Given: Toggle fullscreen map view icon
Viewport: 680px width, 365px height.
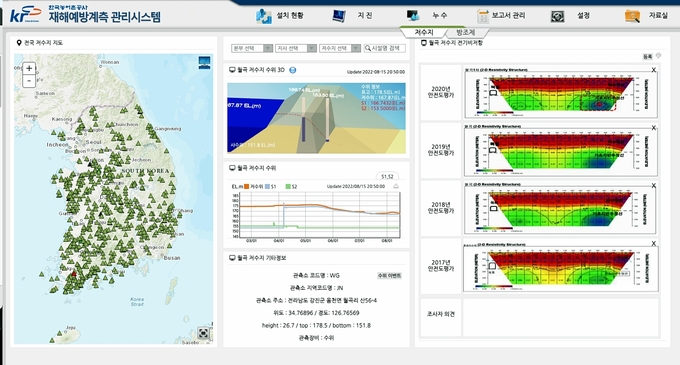Looking at the screenshot, I should [203, 333].
